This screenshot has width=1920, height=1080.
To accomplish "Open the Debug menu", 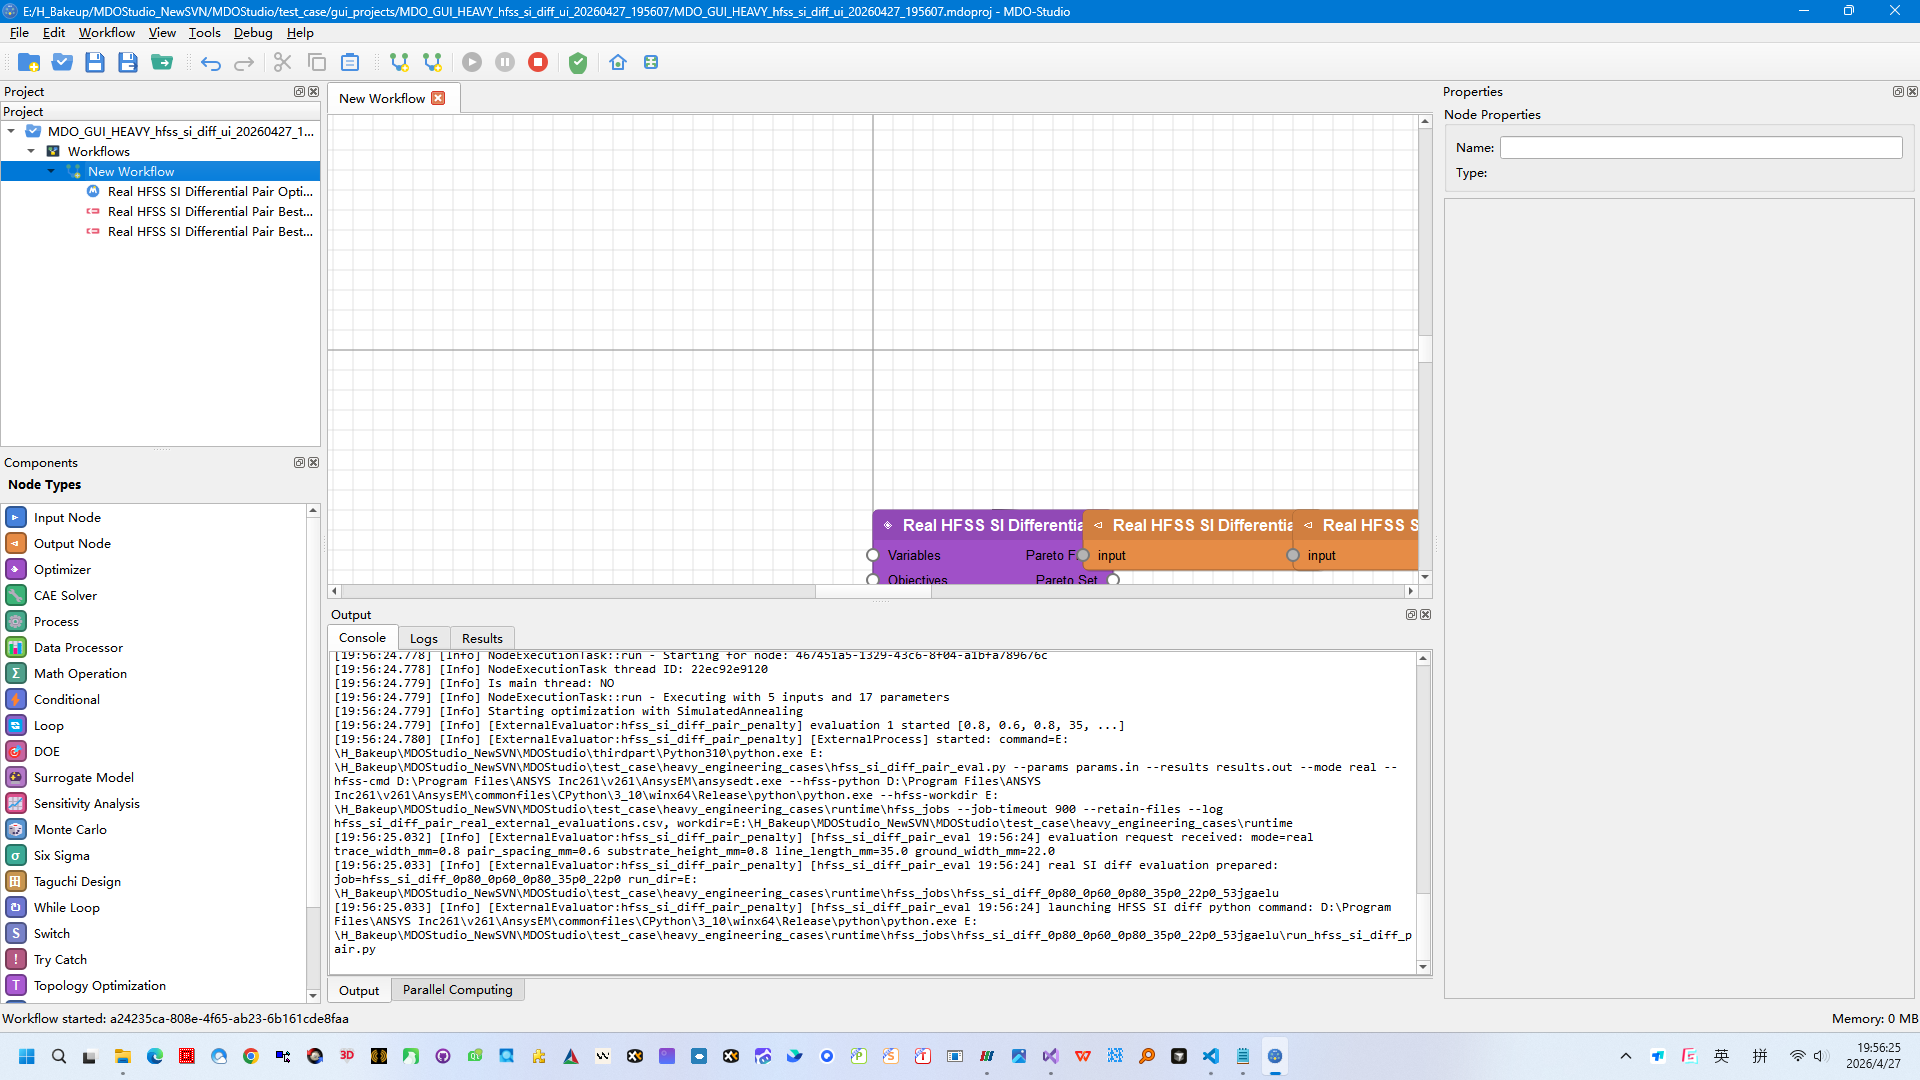I will [253, 32].
